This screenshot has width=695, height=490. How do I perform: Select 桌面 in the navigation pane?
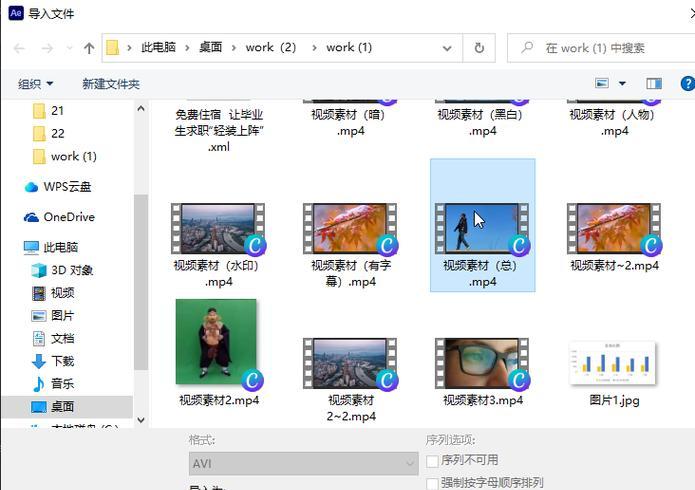click(66, 407)
